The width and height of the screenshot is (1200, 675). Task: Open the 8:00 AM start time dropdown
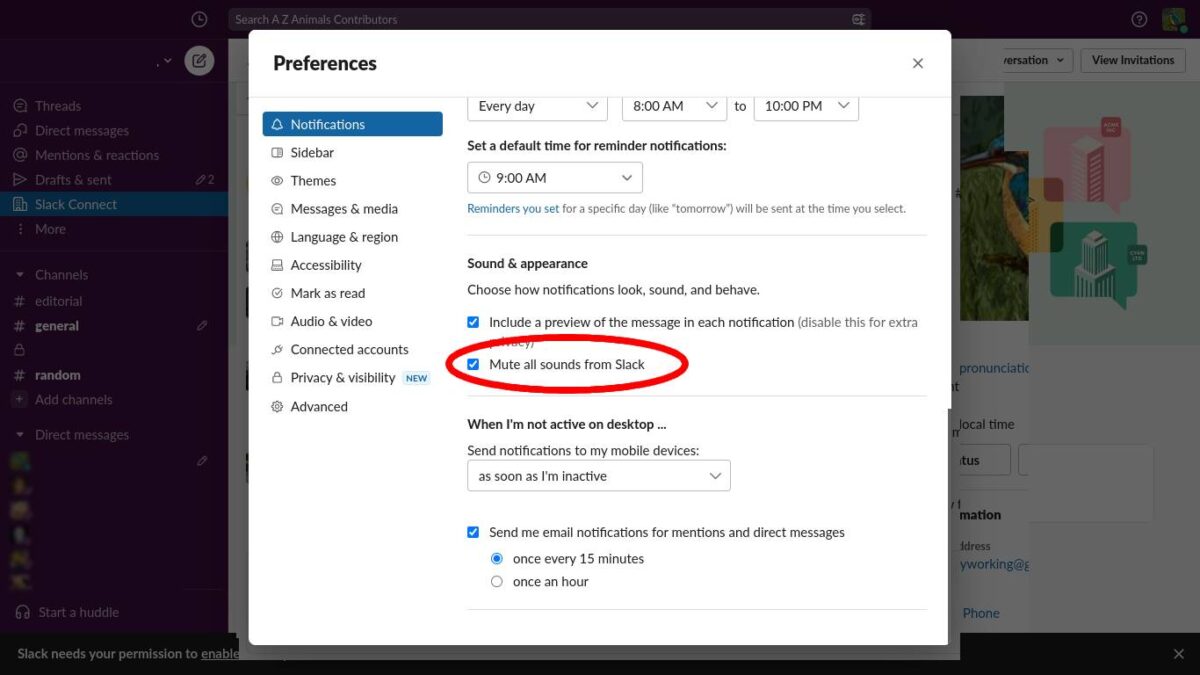point(674,106)
